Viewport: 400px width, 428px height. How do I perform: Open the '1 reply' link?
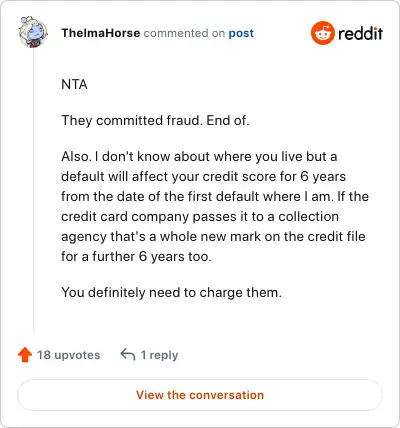coord(159,355)
